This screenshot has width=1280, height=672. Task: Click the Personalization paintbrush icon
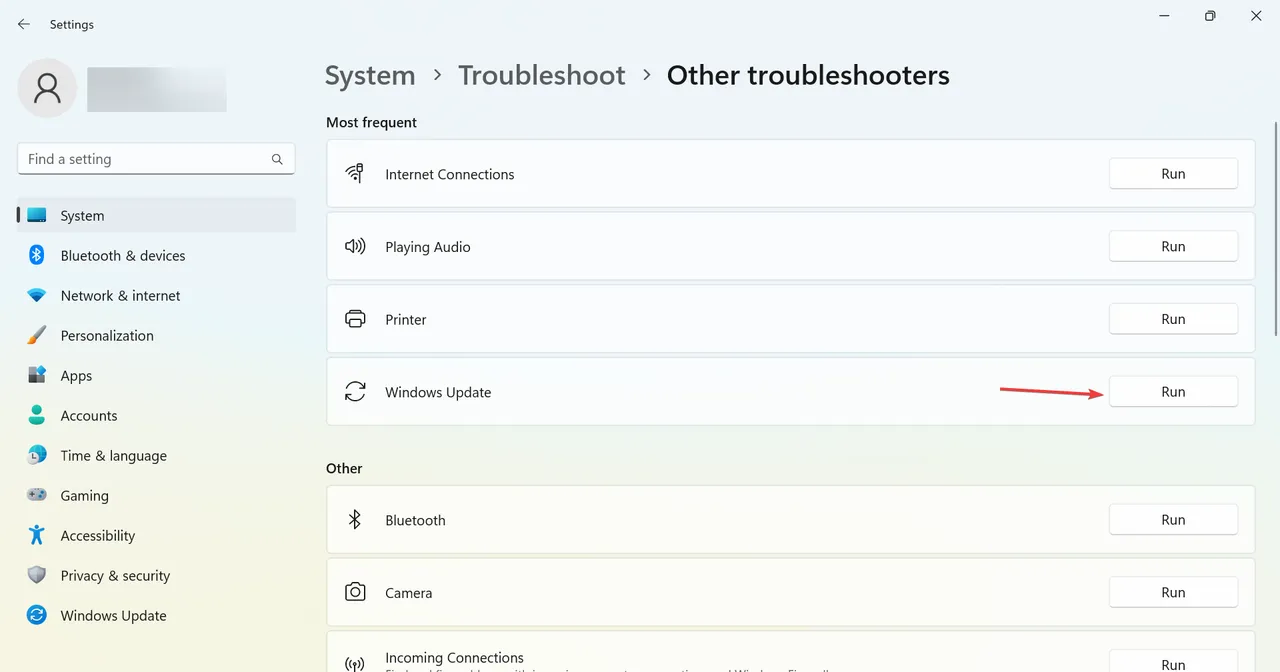coord(37,336)
